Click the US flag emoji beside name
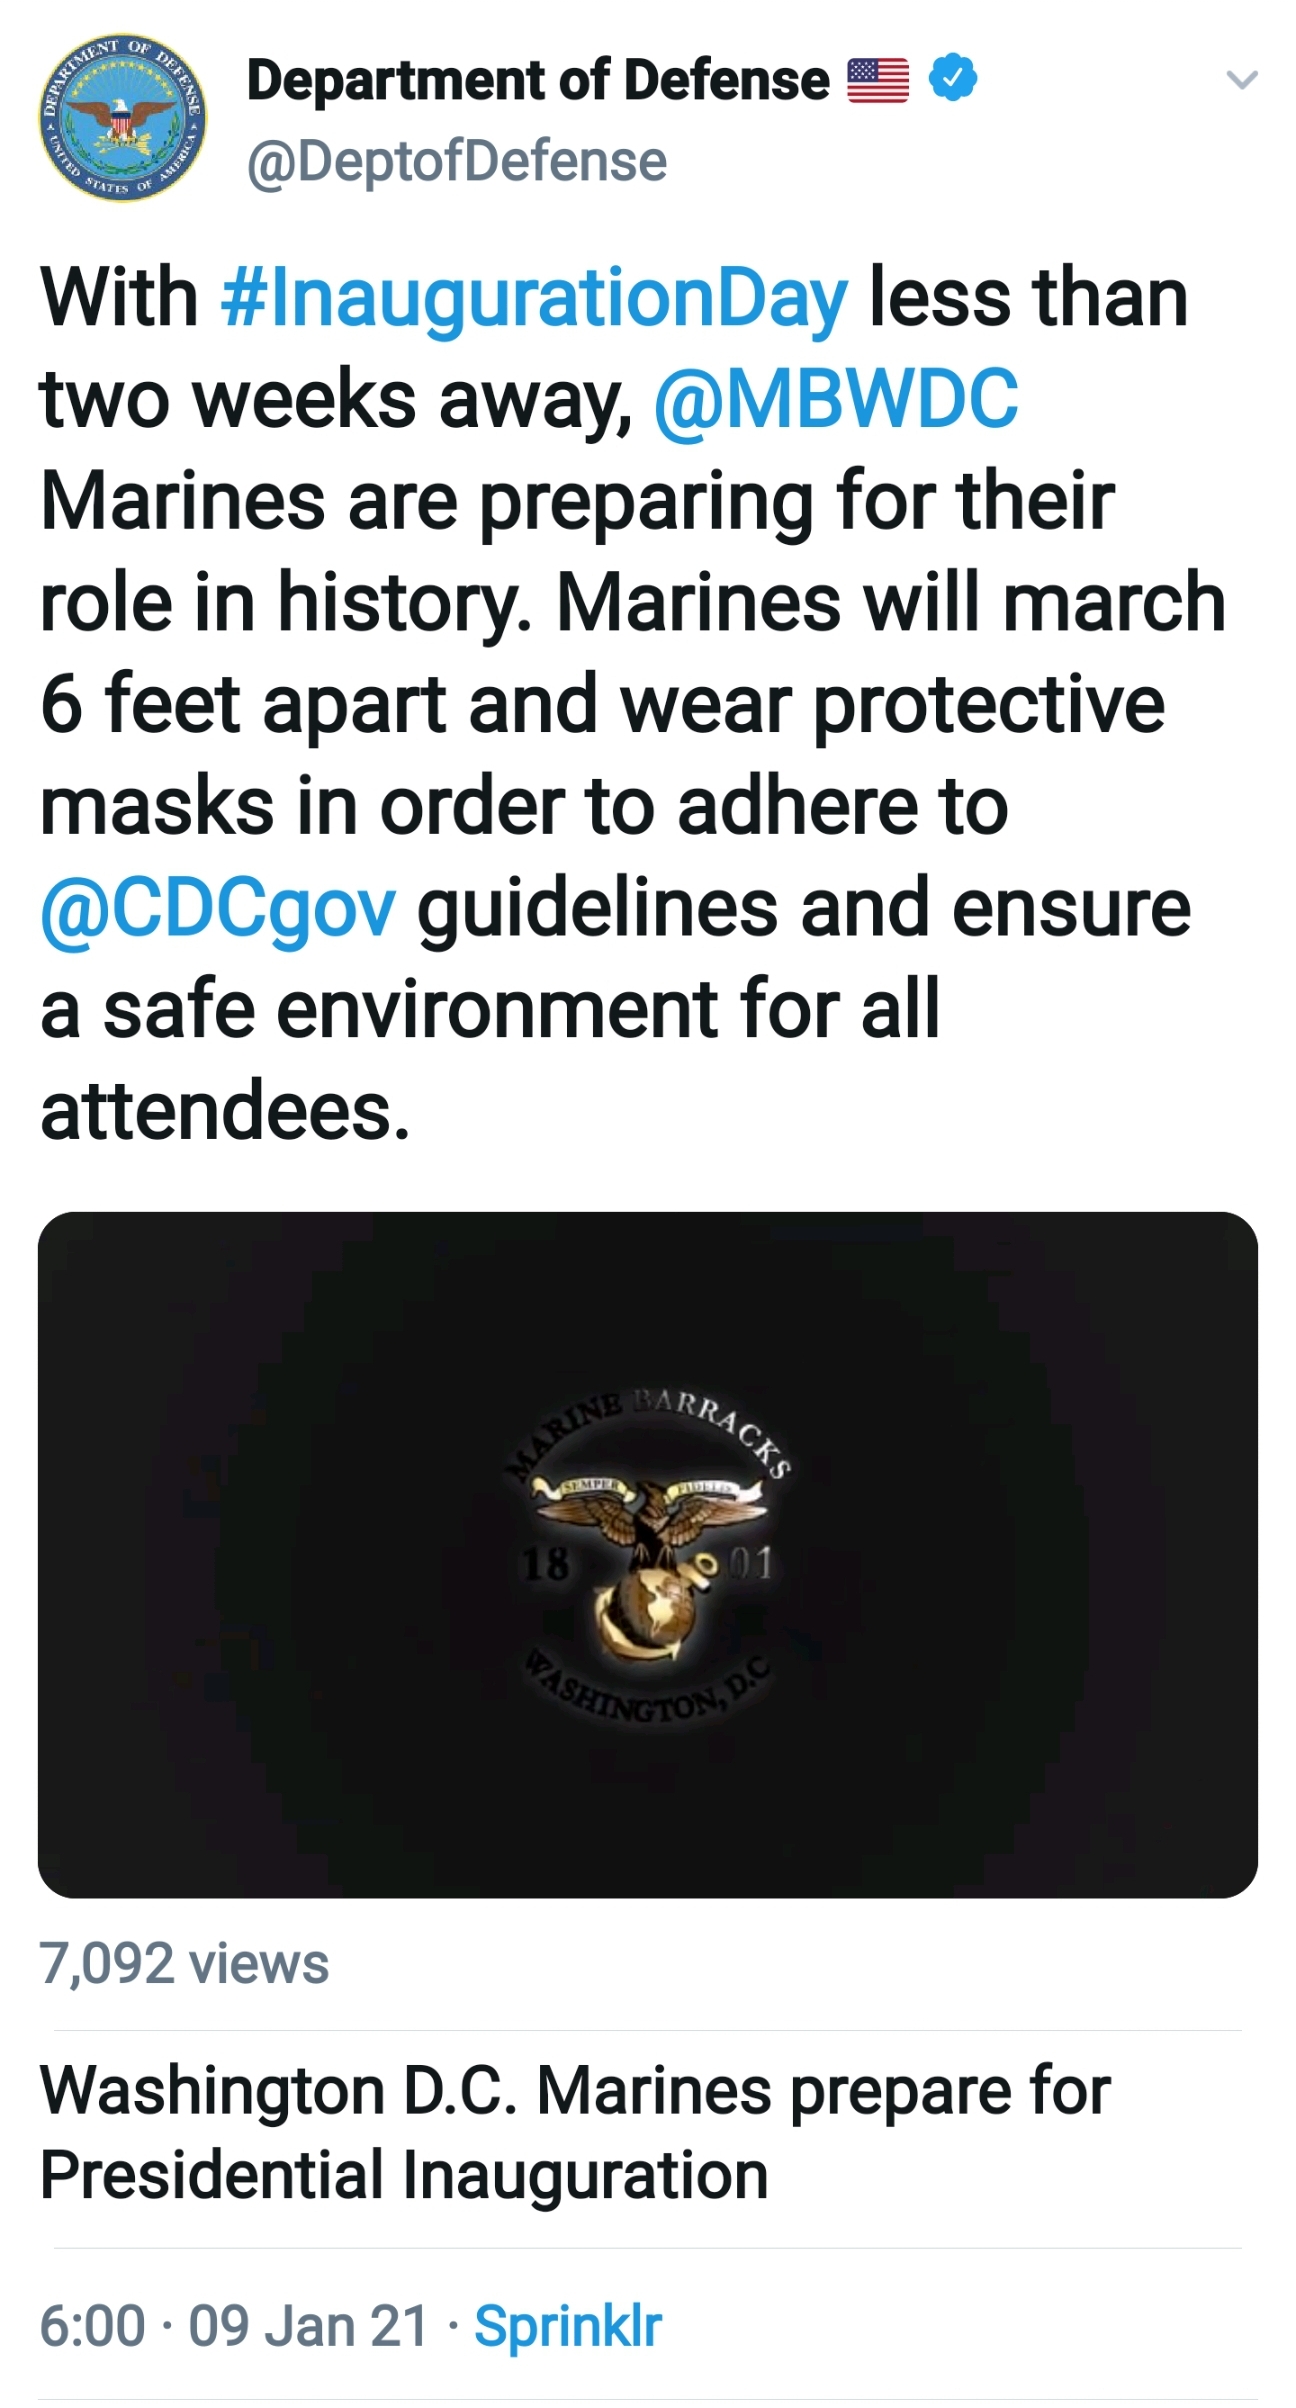This screenshot has height=2408, width=1296. pos(878,81)
